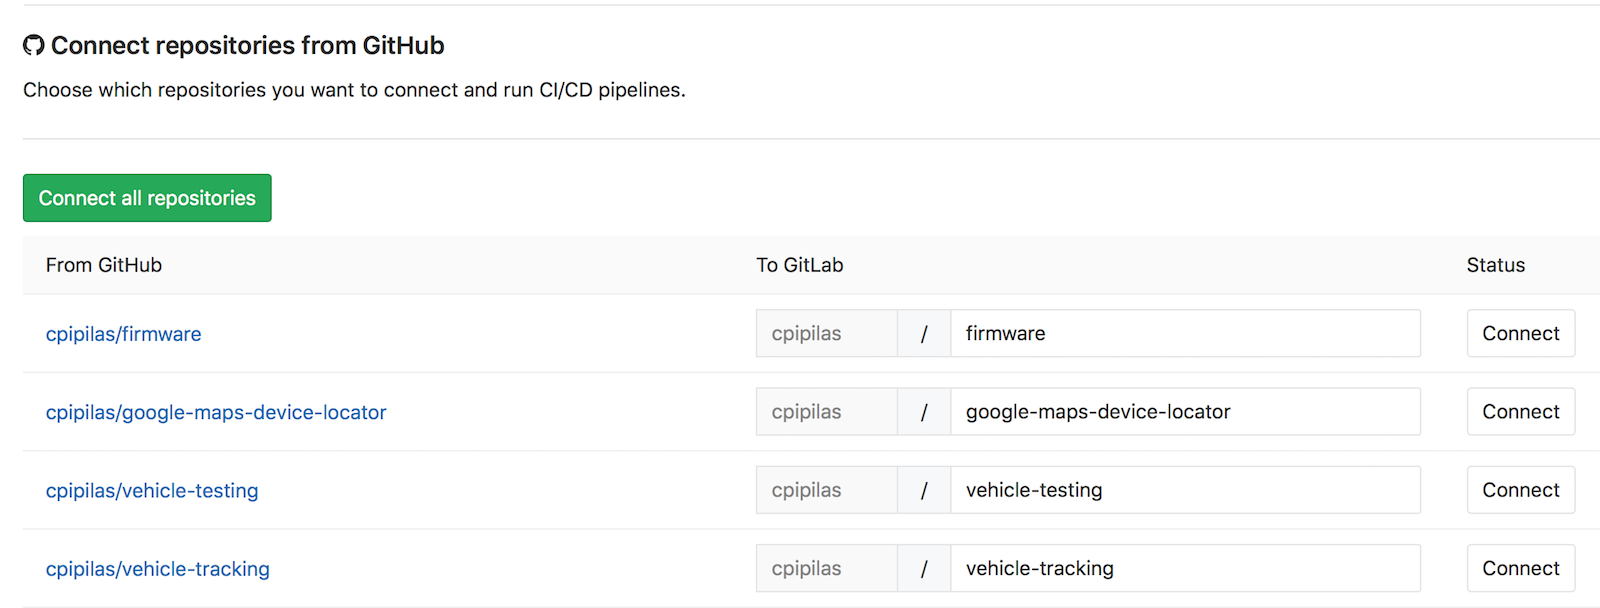1600x608 pixels.
Task: Connect the google-maps-device-locator repository
Action: click(1520, 412)
